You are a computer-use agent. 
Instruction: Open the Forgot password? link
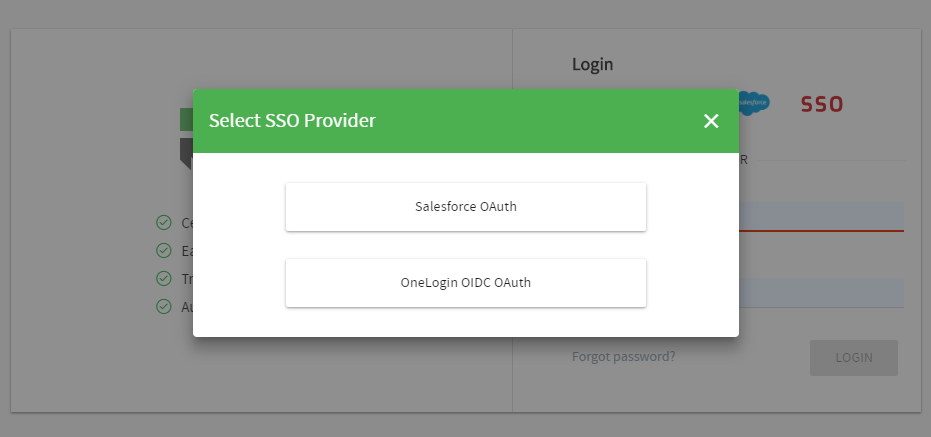[x=623, y=355]
